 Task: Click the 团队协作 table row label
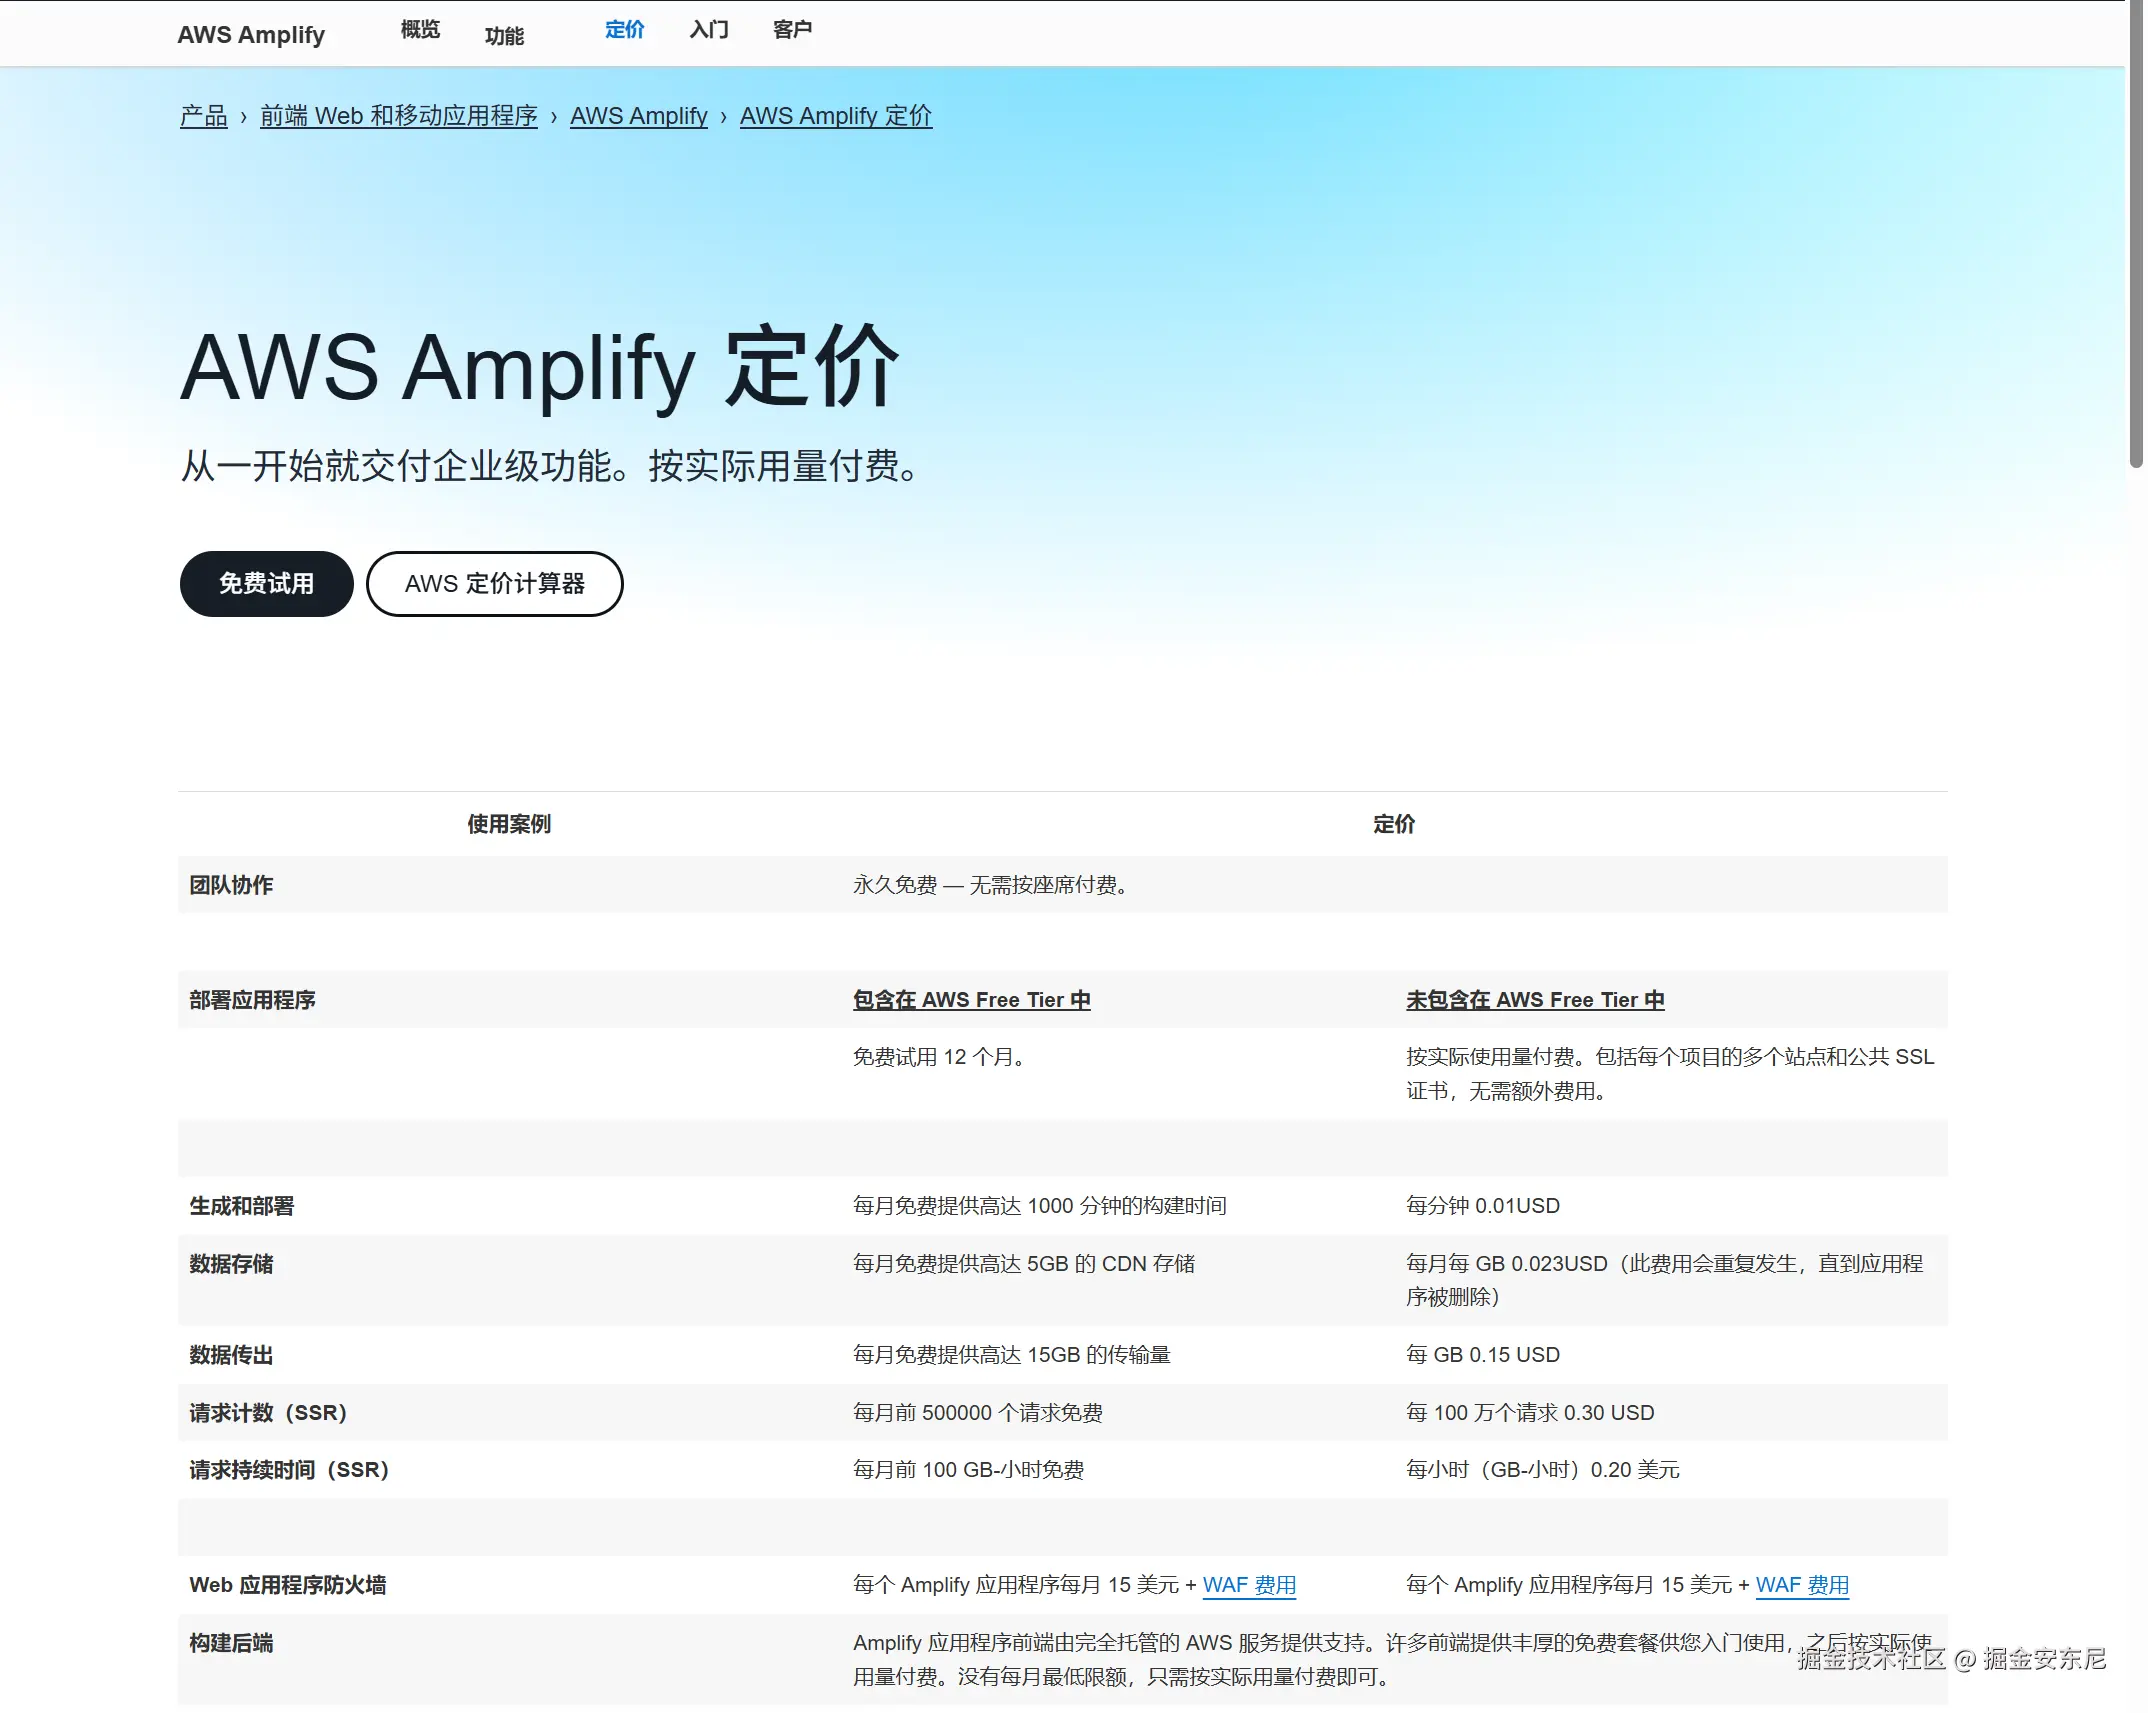[231, 885]
